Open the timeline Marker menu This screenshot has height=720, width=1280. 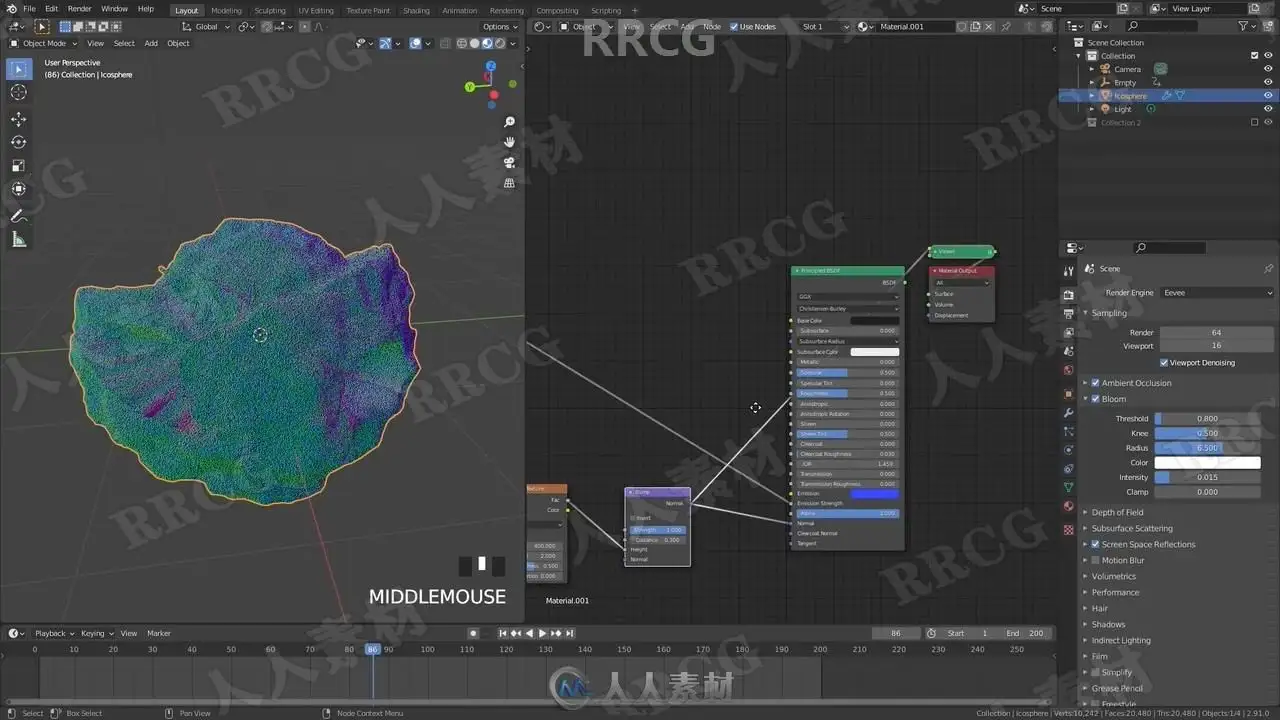(159, 633)
